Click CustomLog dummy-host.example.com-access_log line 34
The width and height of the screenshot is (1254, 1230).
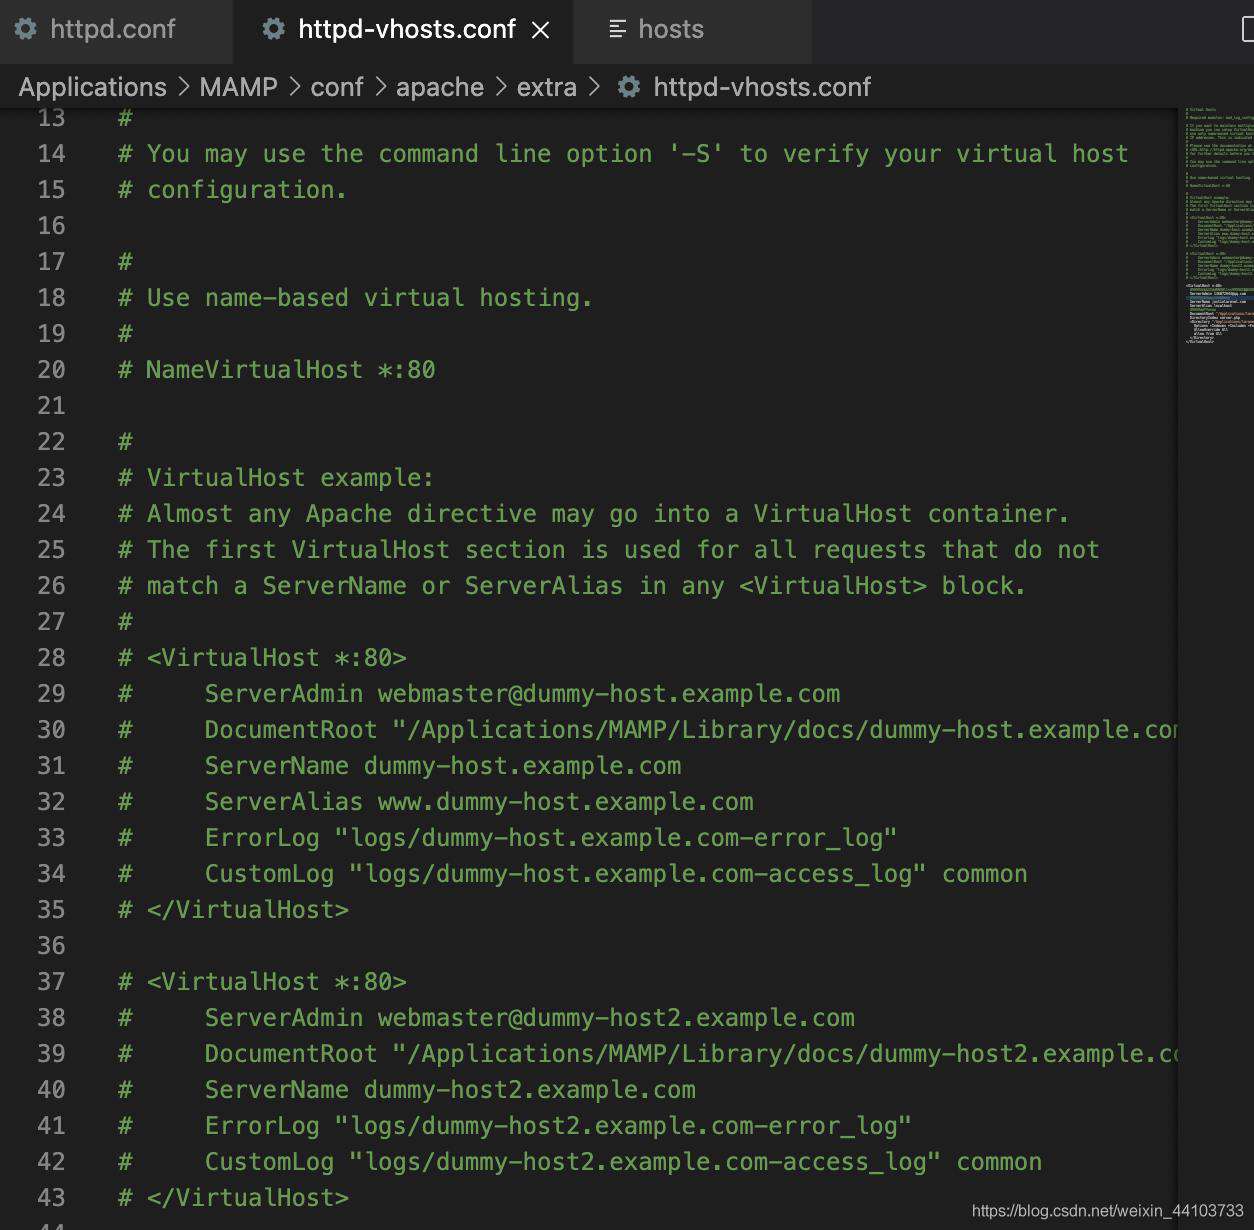[616, 874]
